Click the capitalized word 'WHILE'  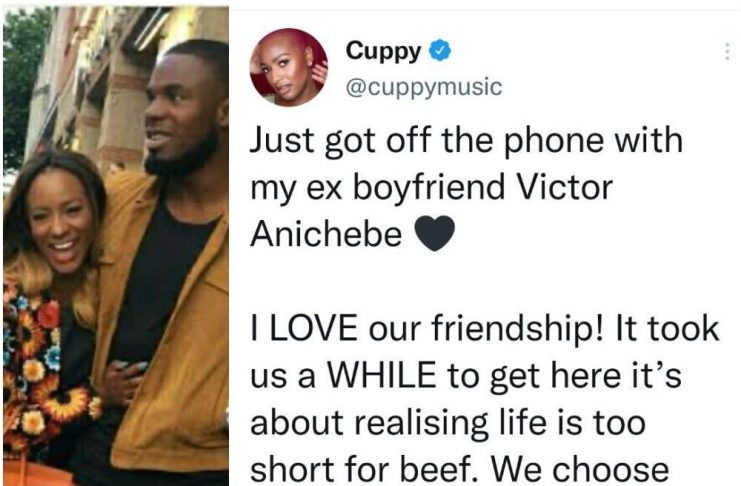382,375
